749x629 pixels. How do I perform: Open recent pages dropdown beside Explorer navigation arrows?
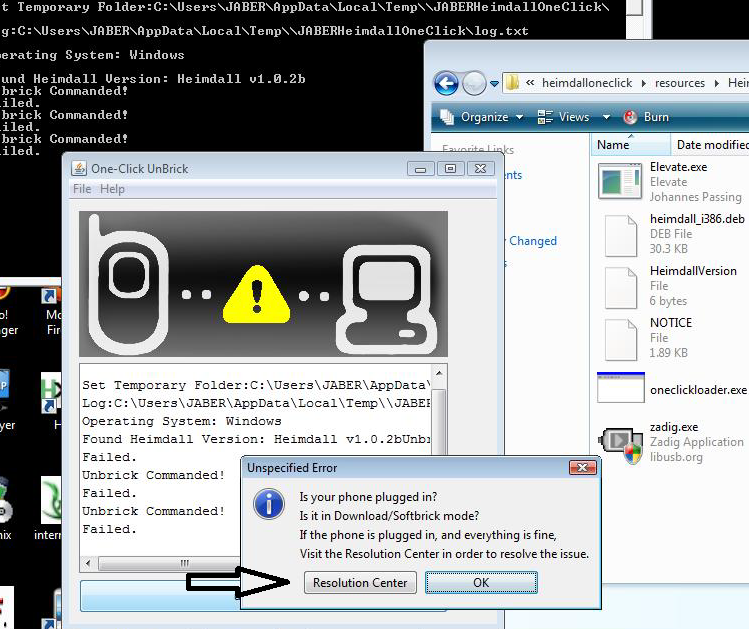point(494,84)
